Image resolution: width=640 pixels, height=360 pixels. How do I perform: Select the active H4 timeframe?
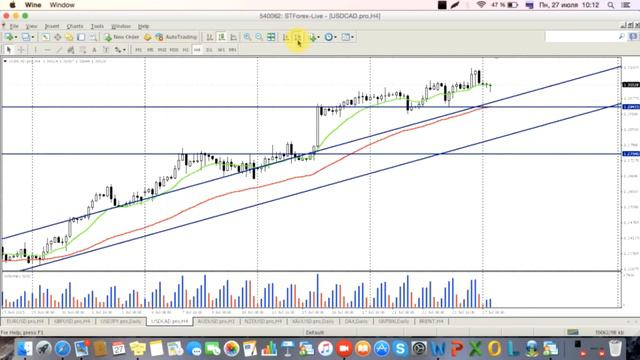(x=198, y=50)
